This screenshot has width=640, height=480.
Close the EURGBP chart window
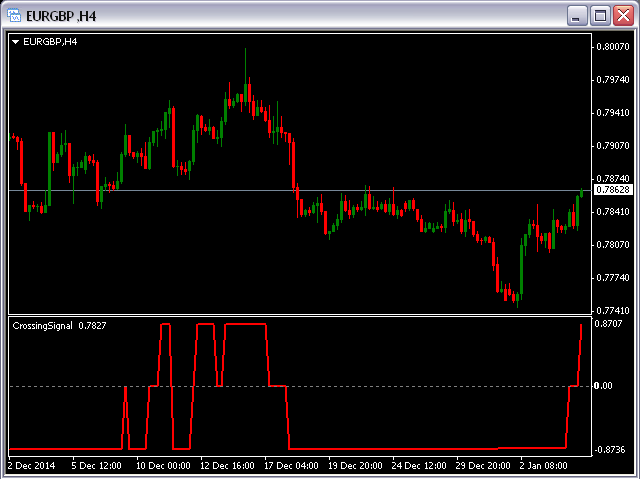[x=623, y=16]
